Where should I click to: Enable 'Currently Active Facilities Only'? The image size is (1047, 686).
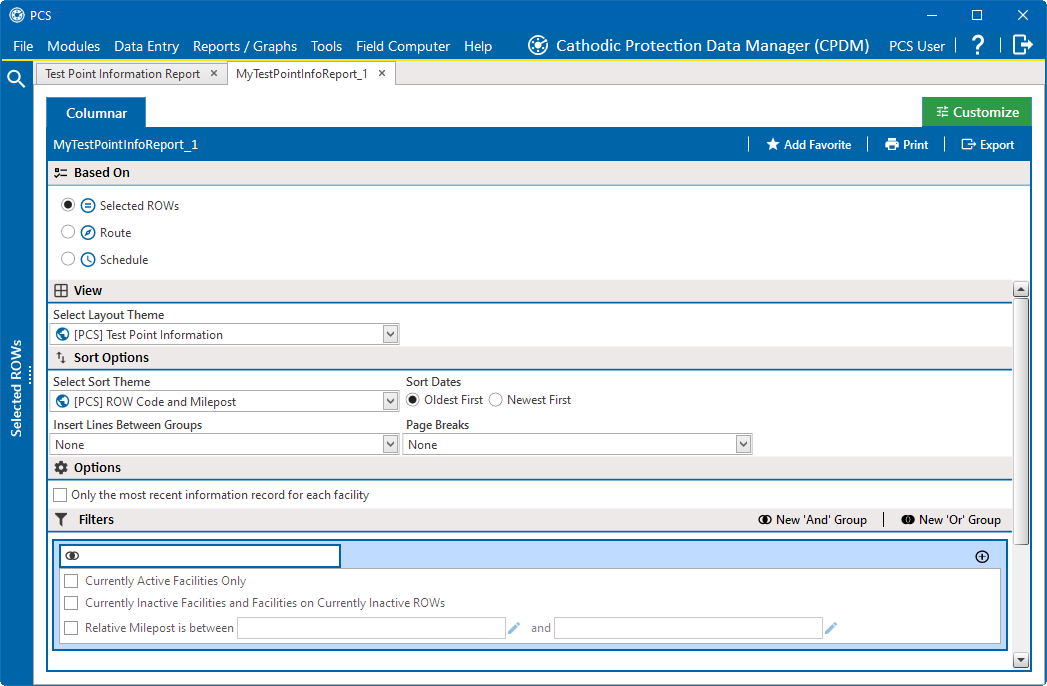[x=71, y=580]
